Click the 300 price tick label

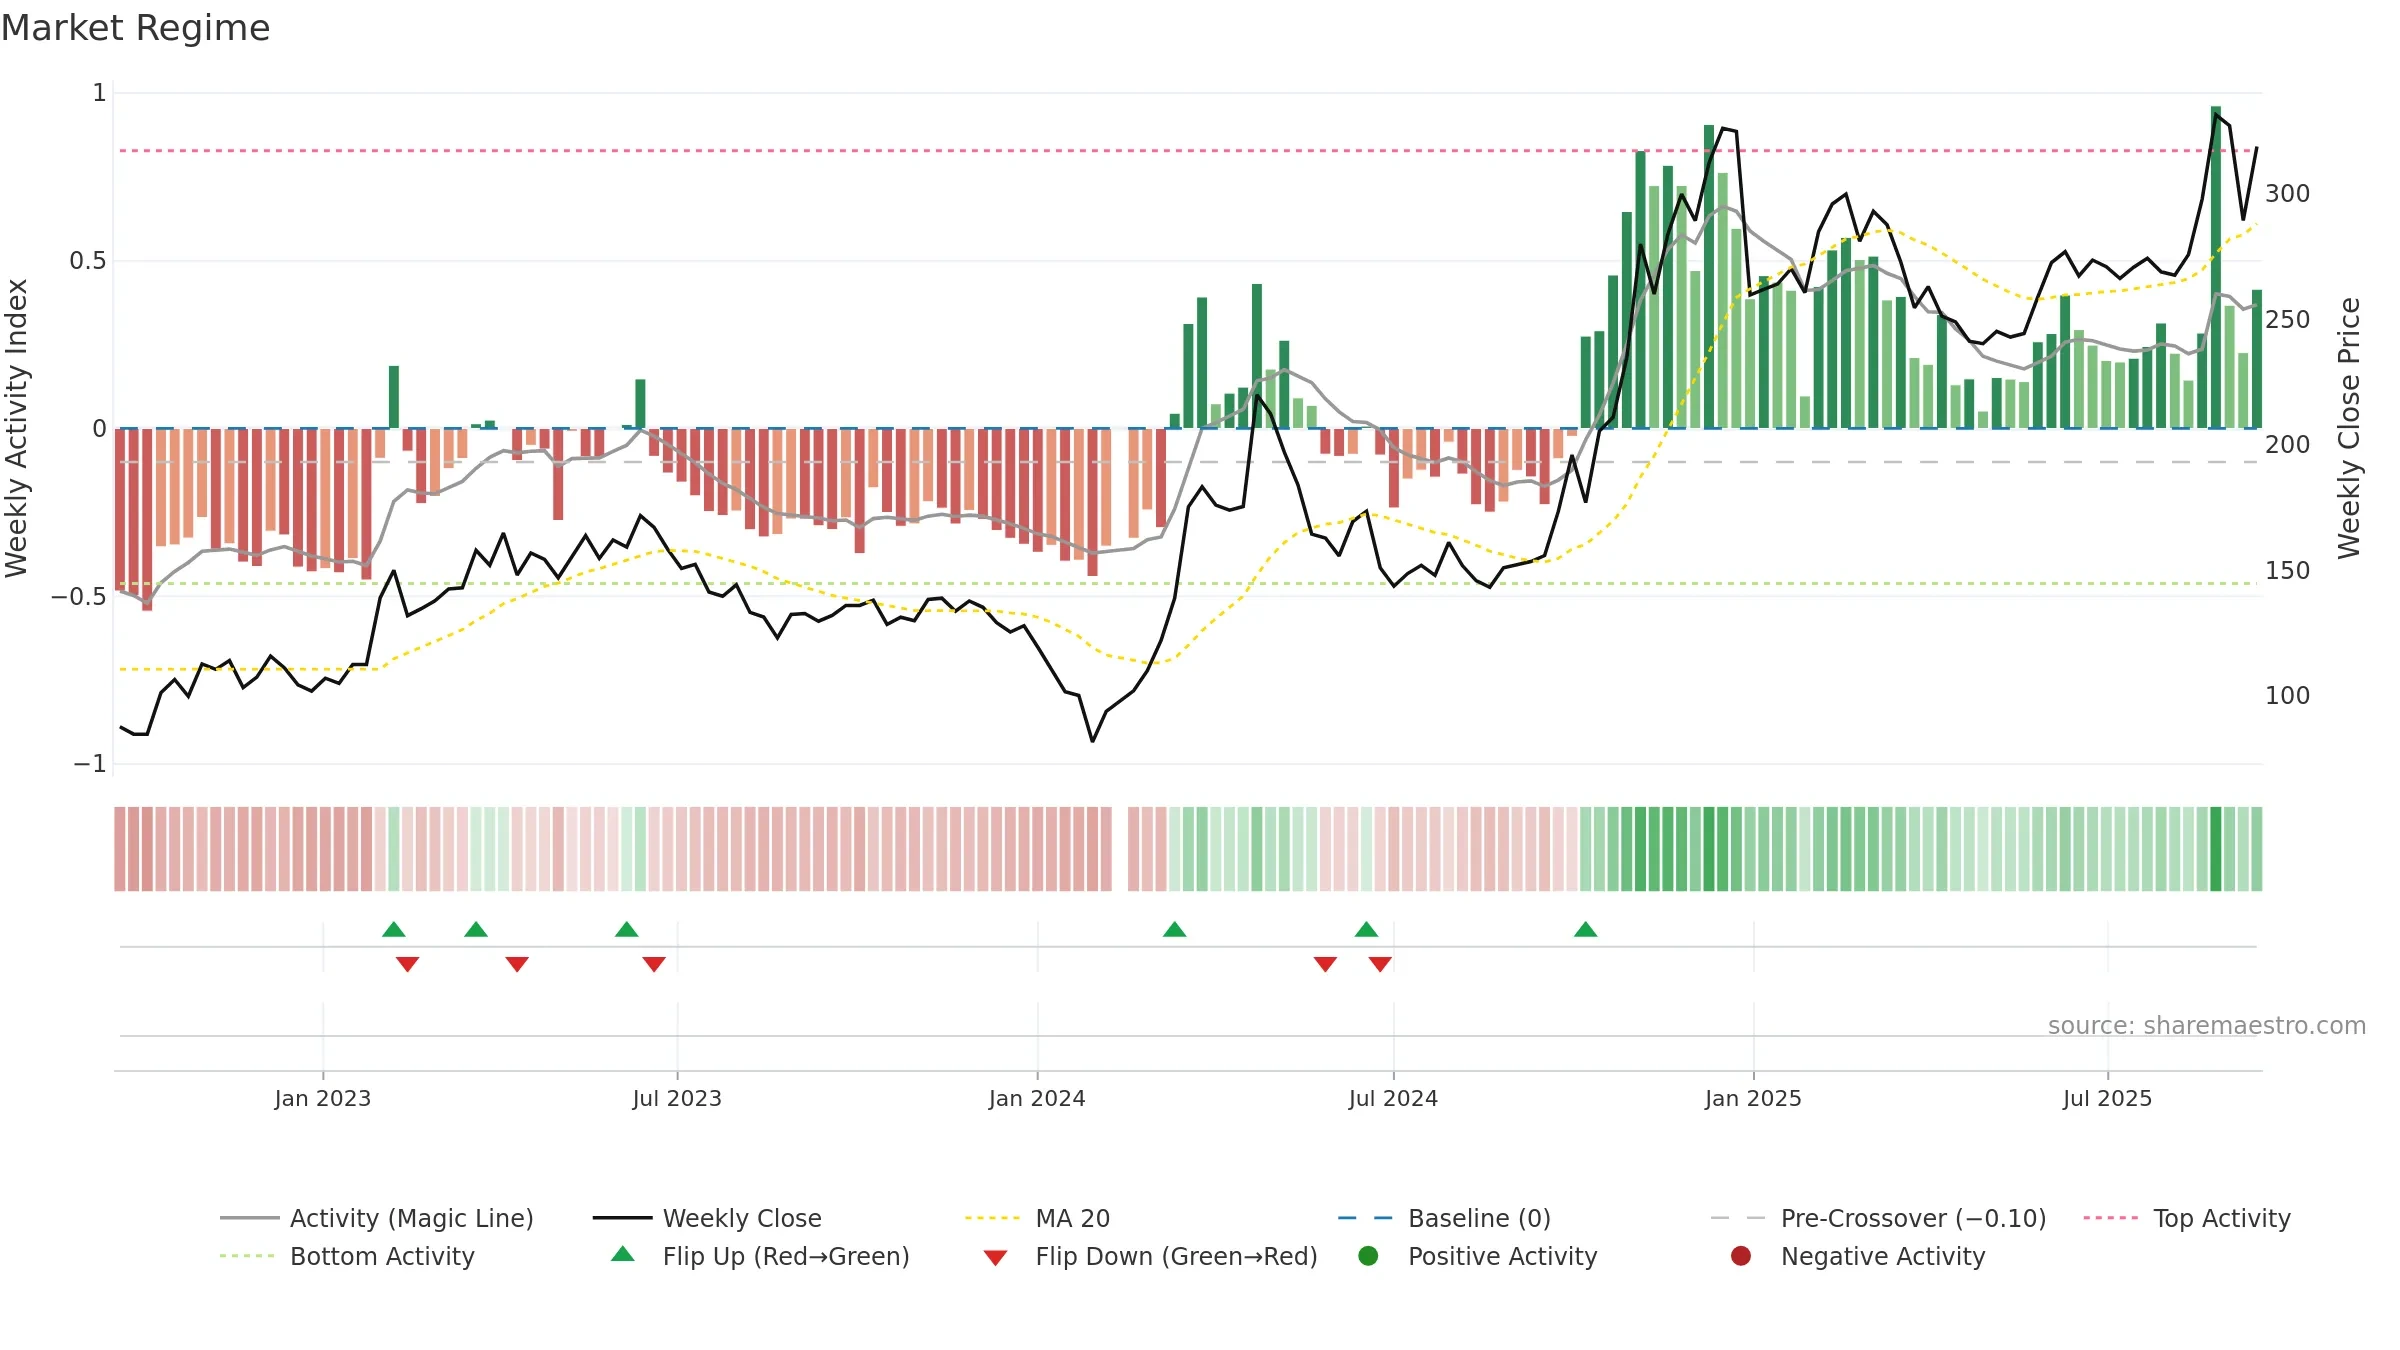coord(2287,193)
